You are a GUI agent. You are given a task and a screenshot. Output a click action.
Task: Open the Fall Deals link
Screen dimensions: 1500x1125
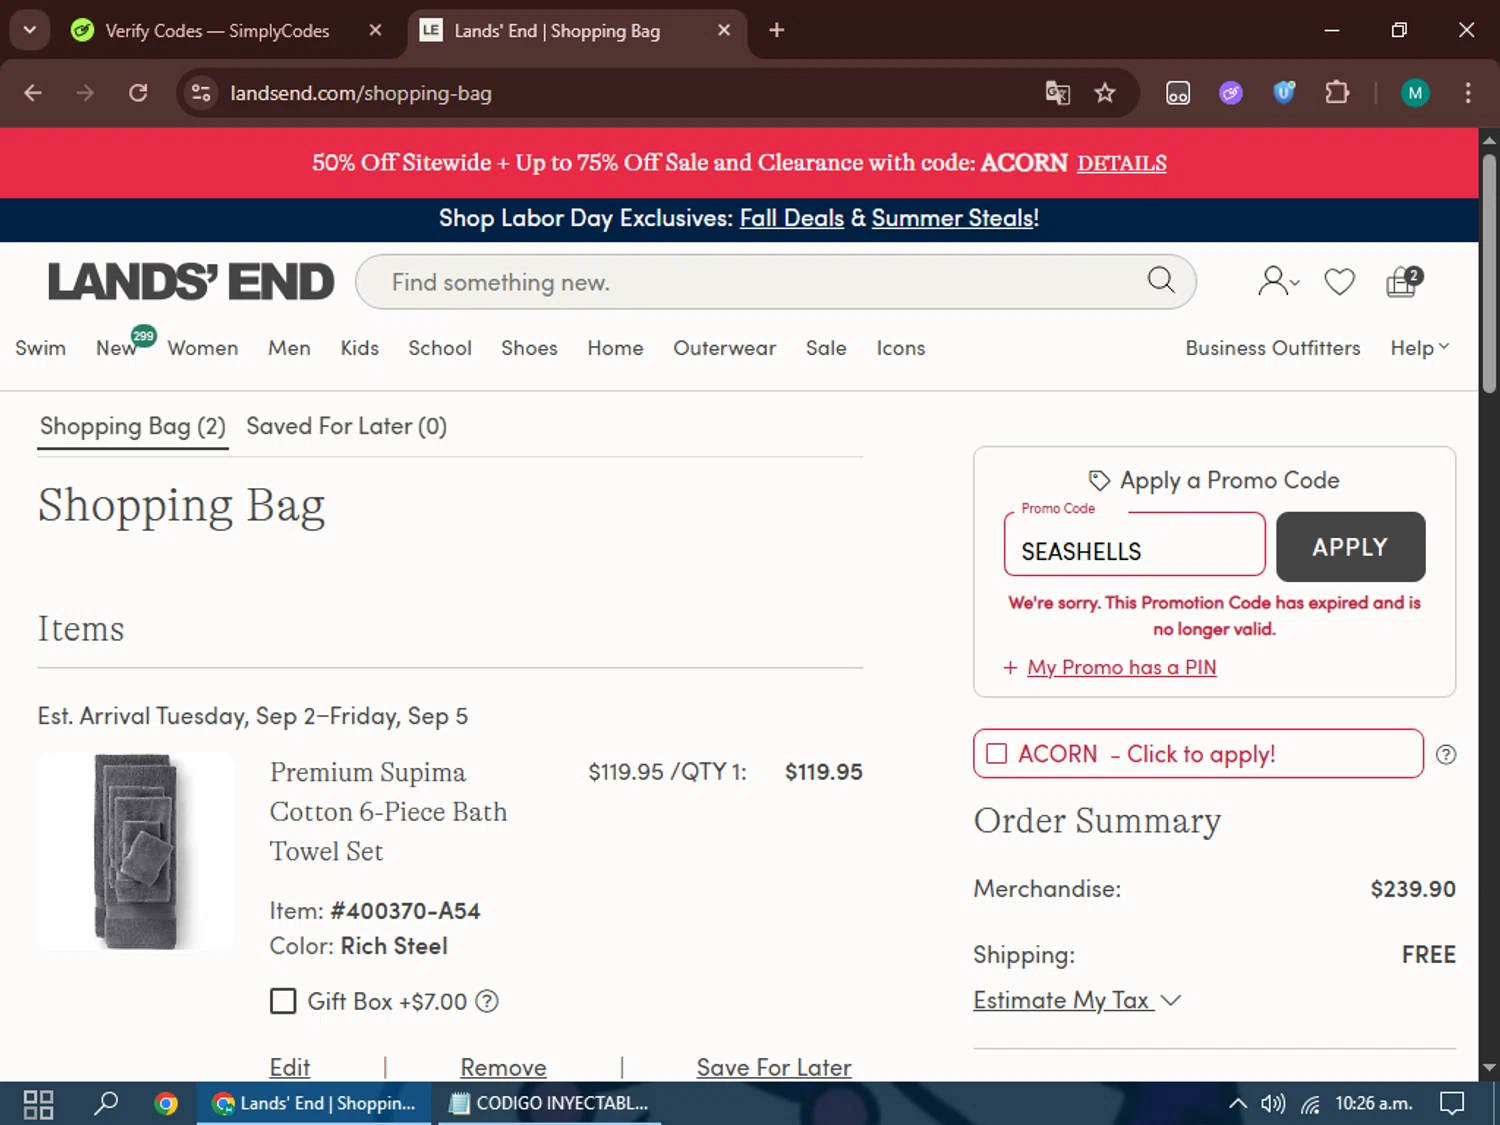[x=792, y=218]
